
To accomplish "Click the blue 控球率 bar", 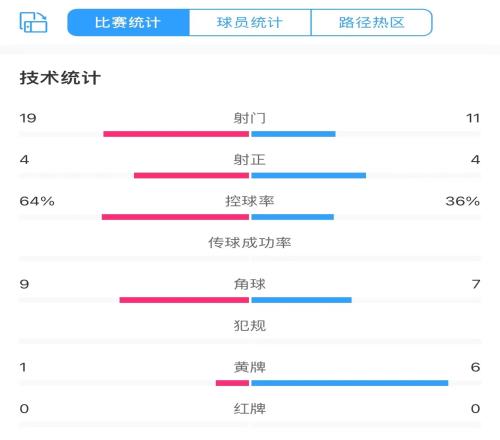I will pyautogui.click(x=292, y=217).
